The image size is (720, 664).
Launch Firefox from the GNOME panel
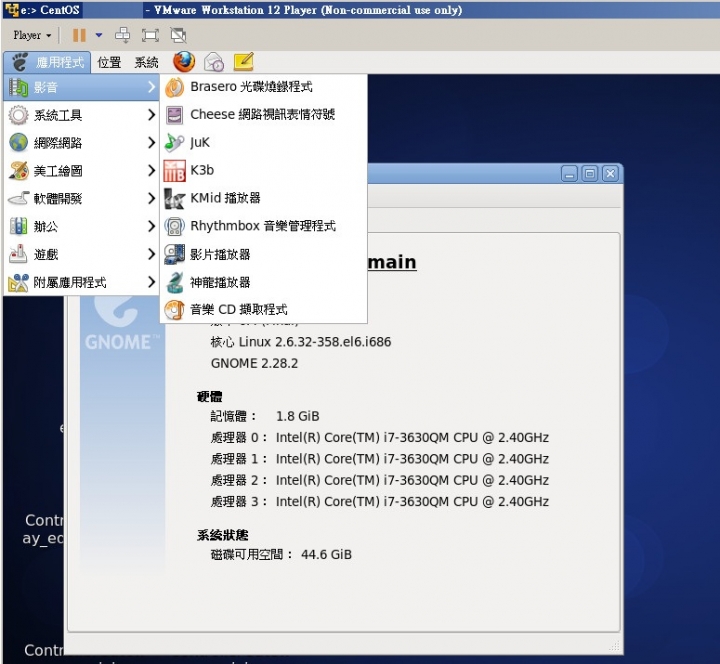pos(184,62)
